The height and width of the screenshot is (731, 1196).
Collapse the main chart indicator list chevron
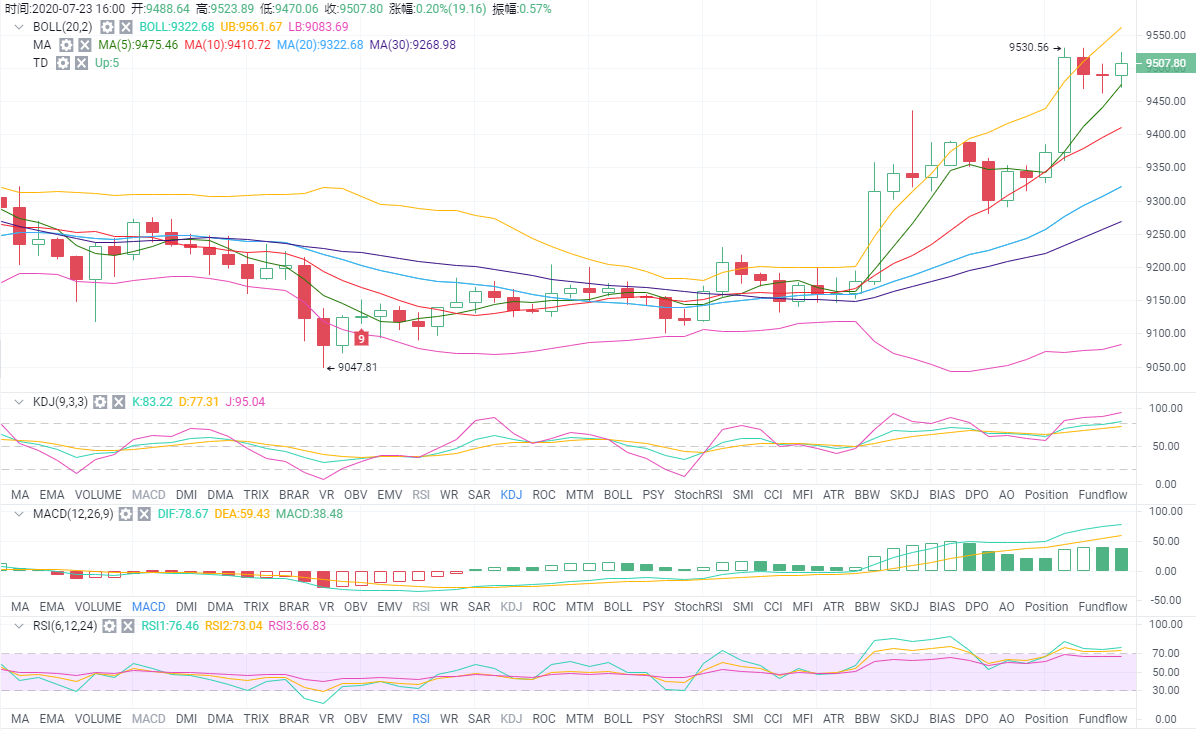(17, 27)
